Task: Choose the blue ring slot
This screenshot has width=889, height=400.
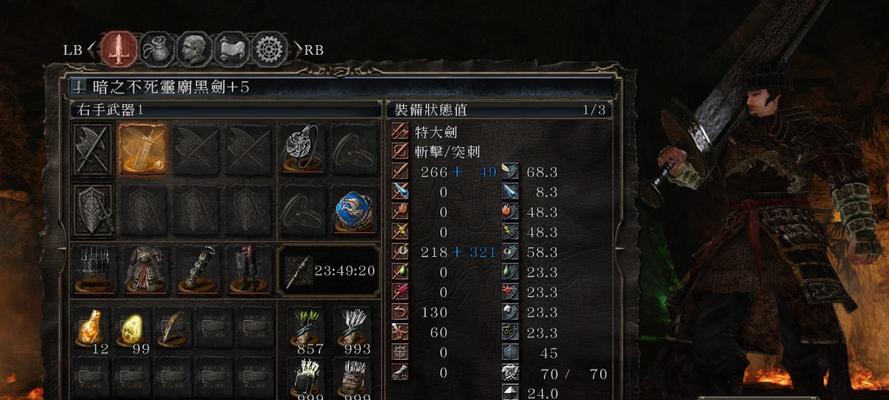Action: tap(355, 210)
